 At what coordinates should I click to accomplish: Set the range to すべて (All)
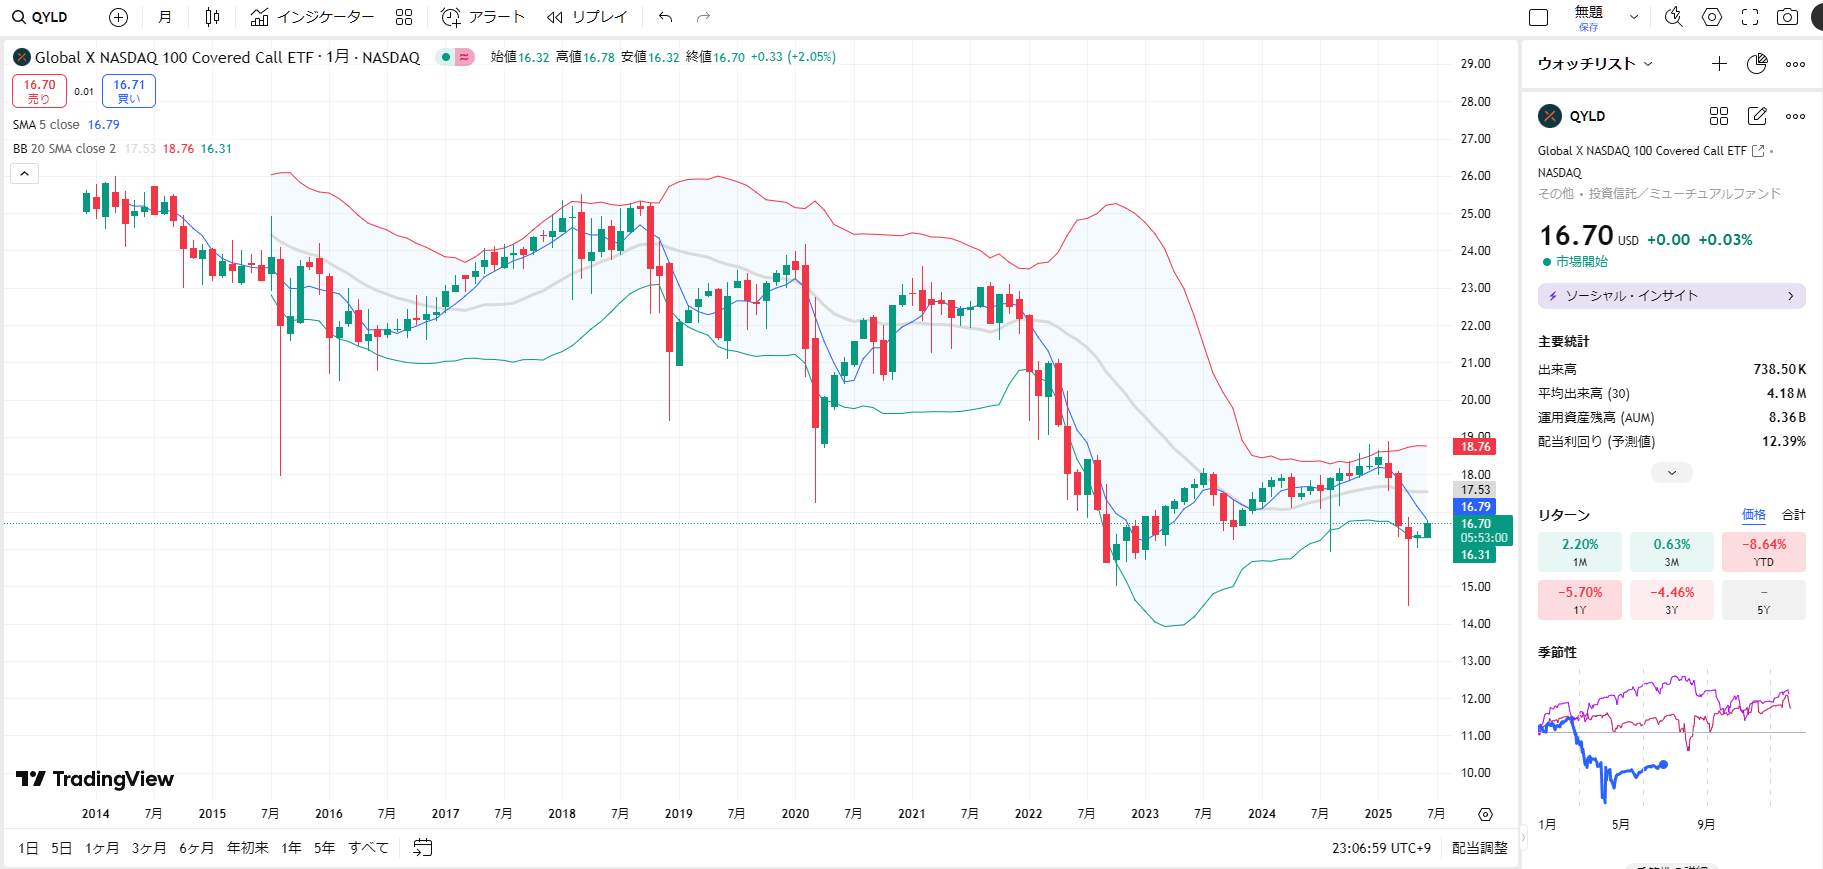tap(369, 848)
